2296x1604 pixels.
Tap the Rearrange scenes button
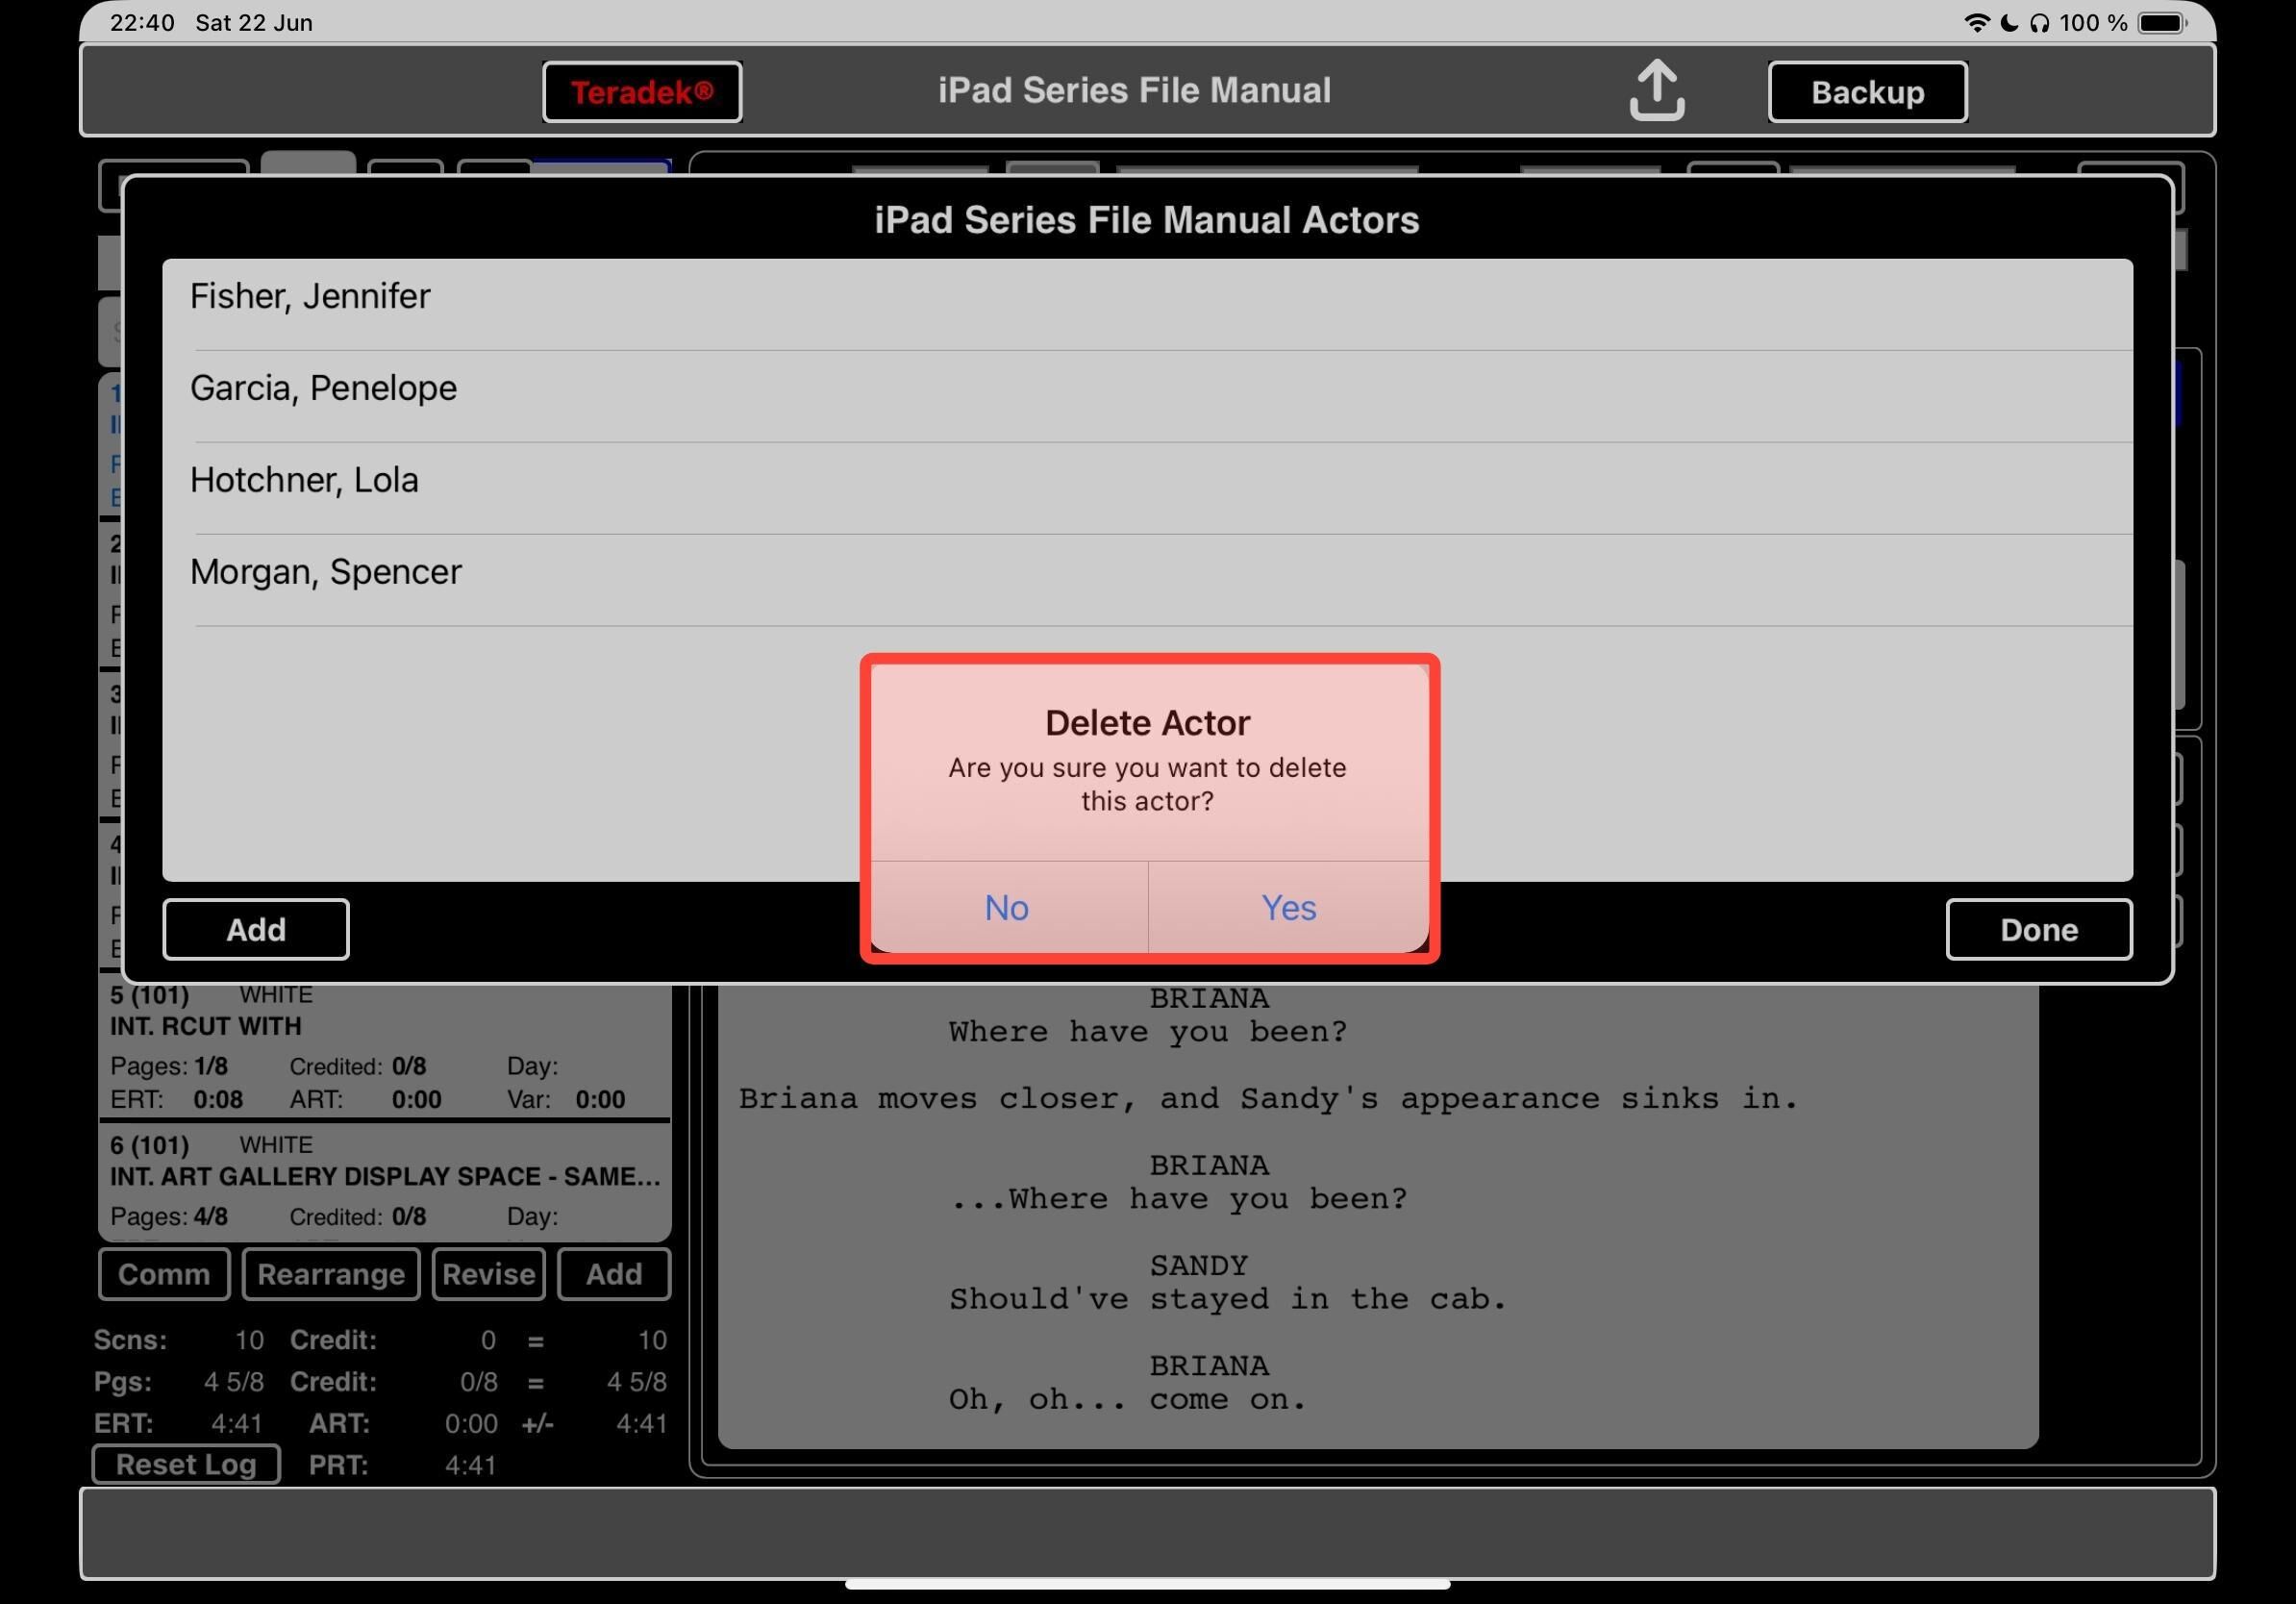tap(330, 1273)
